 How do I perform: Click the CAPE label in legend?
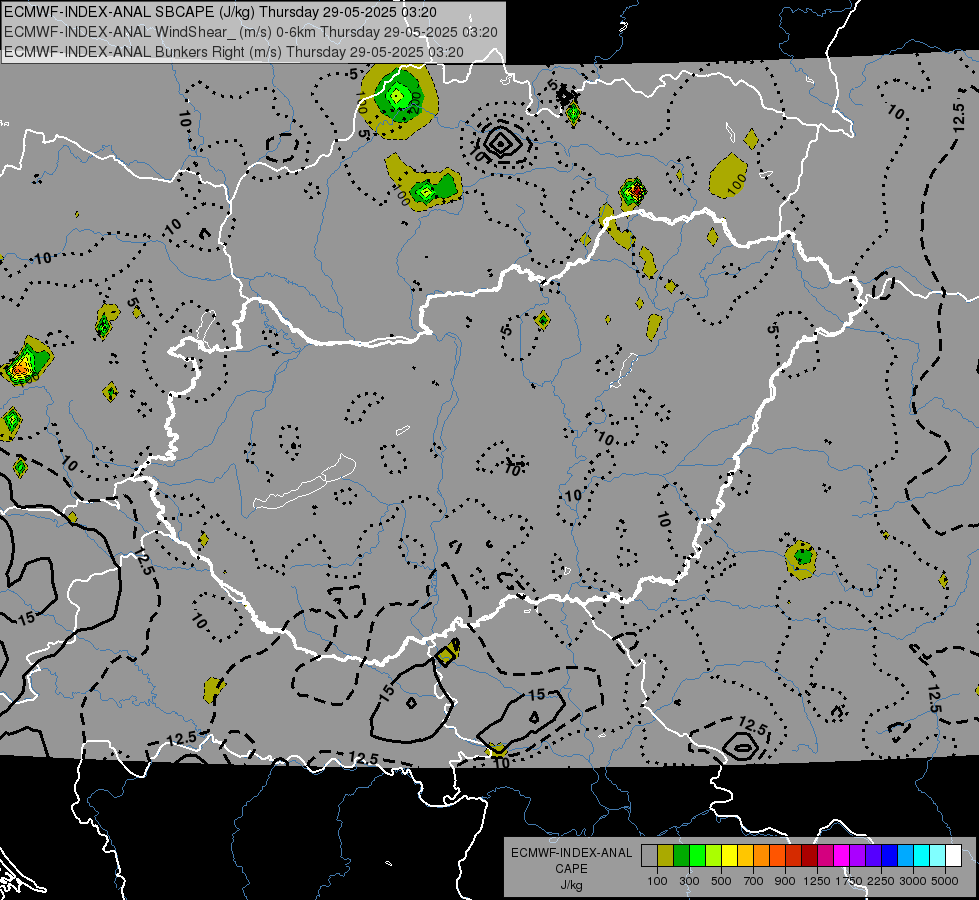pyautogui.click(x=571, y=869)
